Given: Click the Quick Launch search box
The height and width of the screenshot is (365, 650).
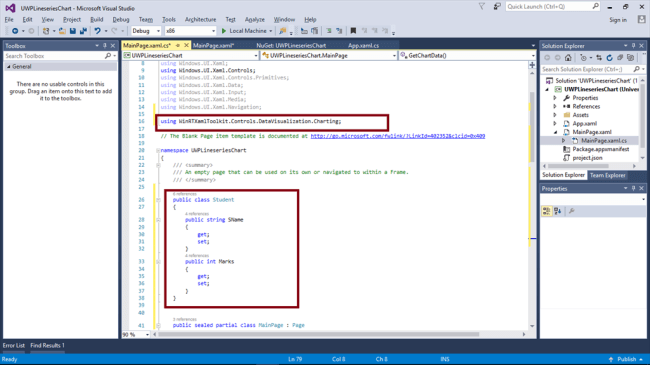Looking at the screenshot, I should (553, 7).
